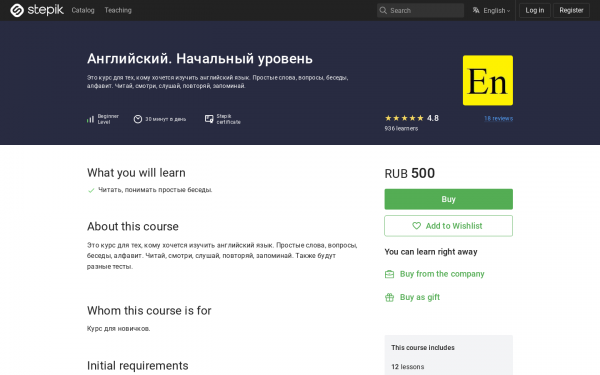Click the course title Английский. Начальный уровень
Image resolution: width=600 pixels, height=375 pixels.
point(200,59)
